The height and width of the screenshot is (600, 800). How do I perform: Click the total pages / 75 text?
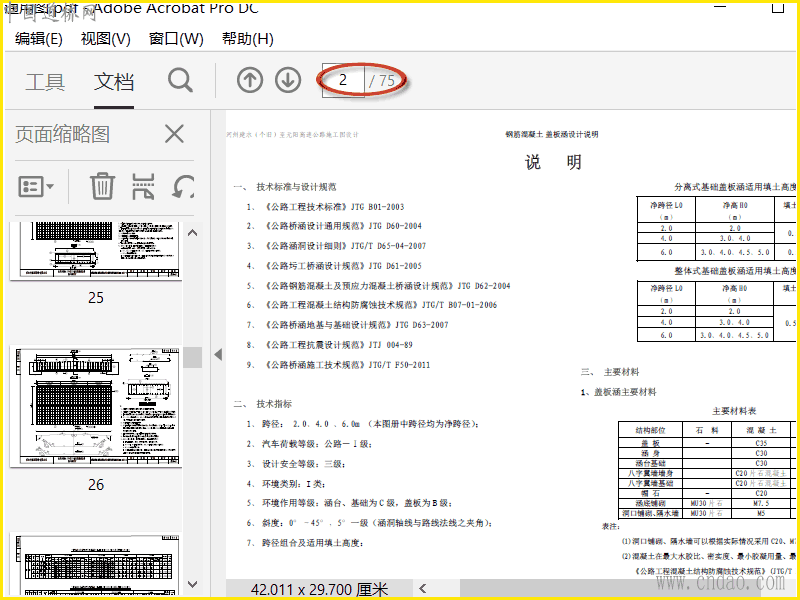tap(382, 81)
